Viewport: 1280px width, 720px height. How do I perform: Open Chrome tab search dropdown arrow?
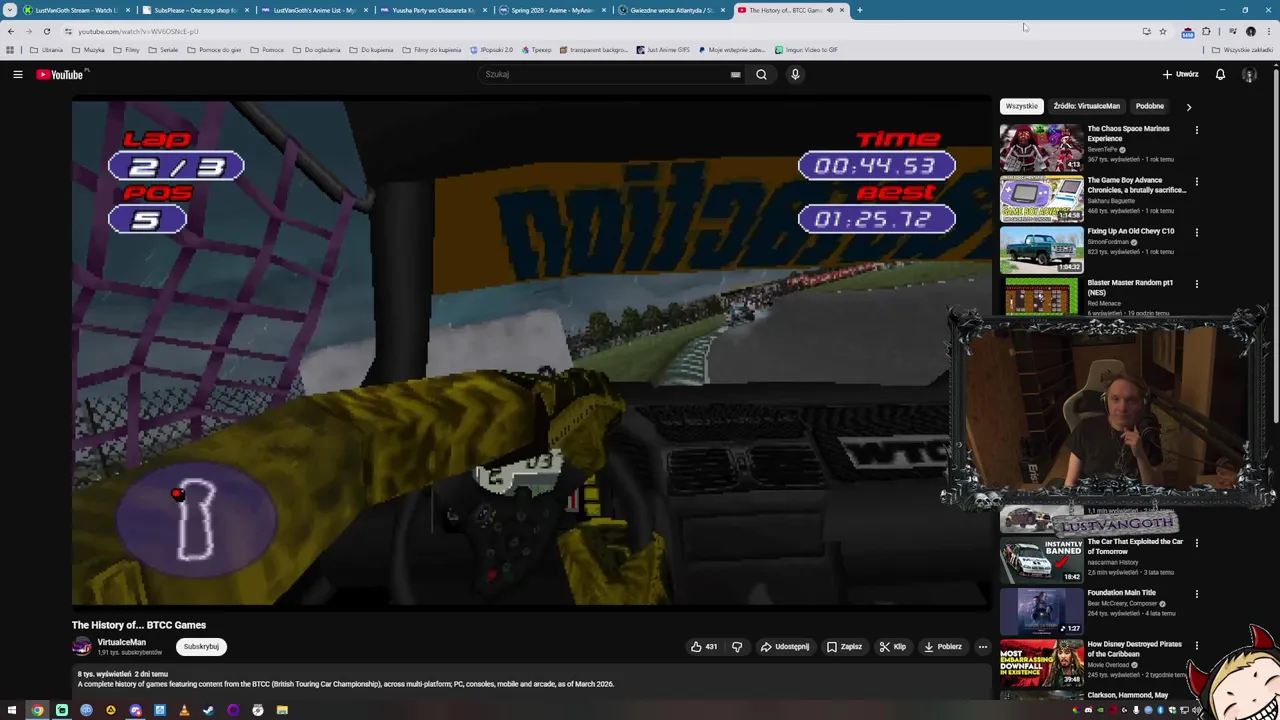coord(10,10)
